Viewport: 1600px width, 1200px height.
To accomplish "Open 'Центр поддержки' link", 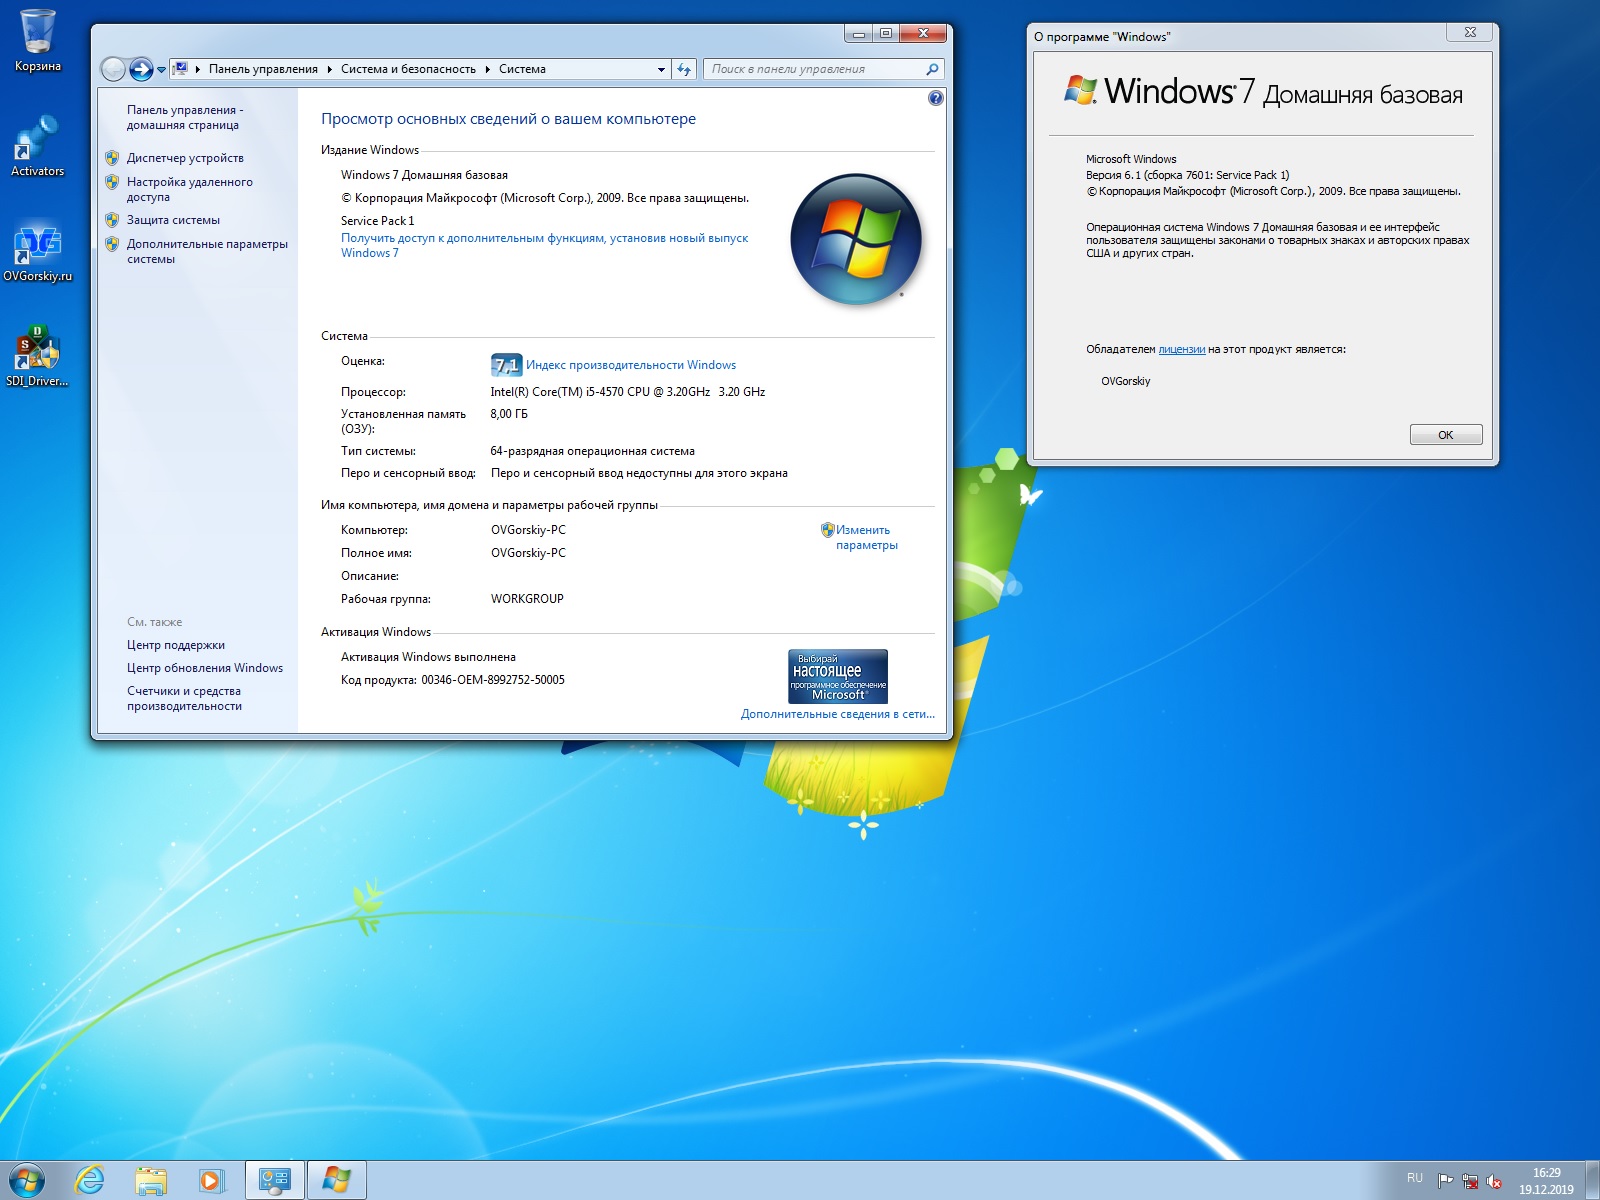I will click(x=176, y=645).
